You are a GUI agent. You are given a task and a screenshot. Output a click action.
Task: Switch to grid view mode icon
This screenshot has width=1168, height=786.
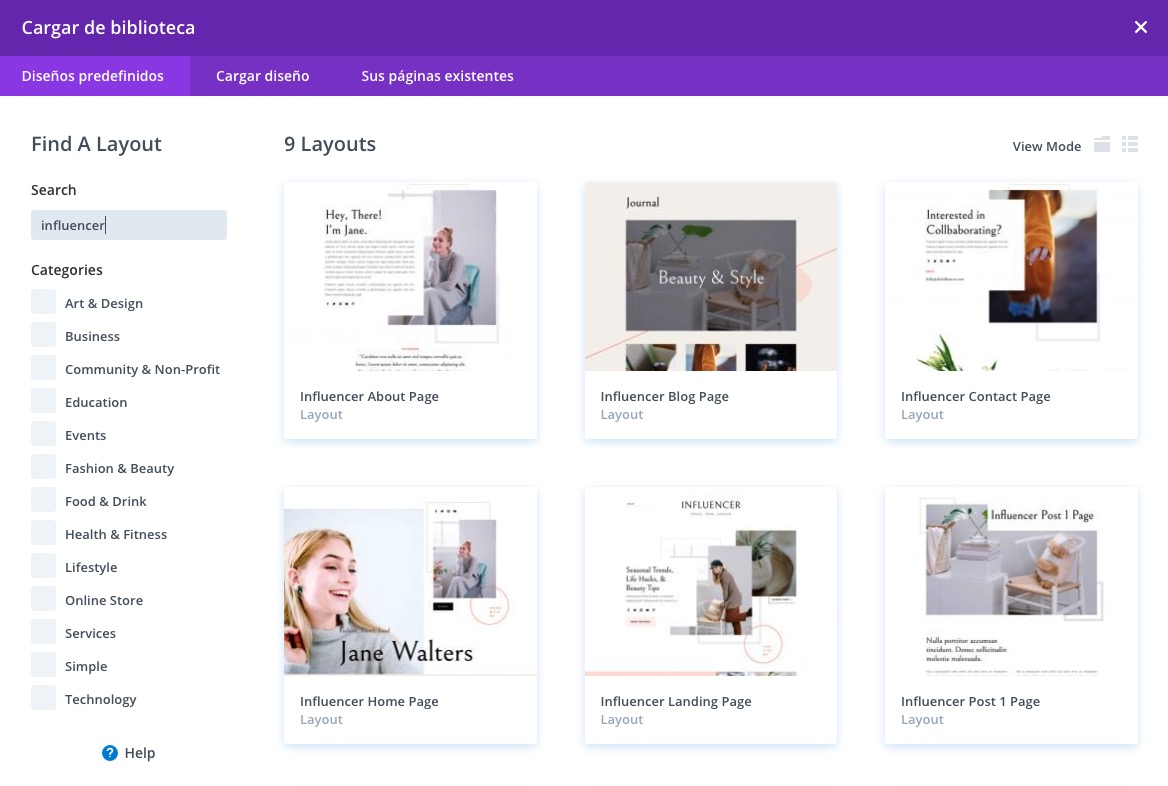(x=1102, y=145)
